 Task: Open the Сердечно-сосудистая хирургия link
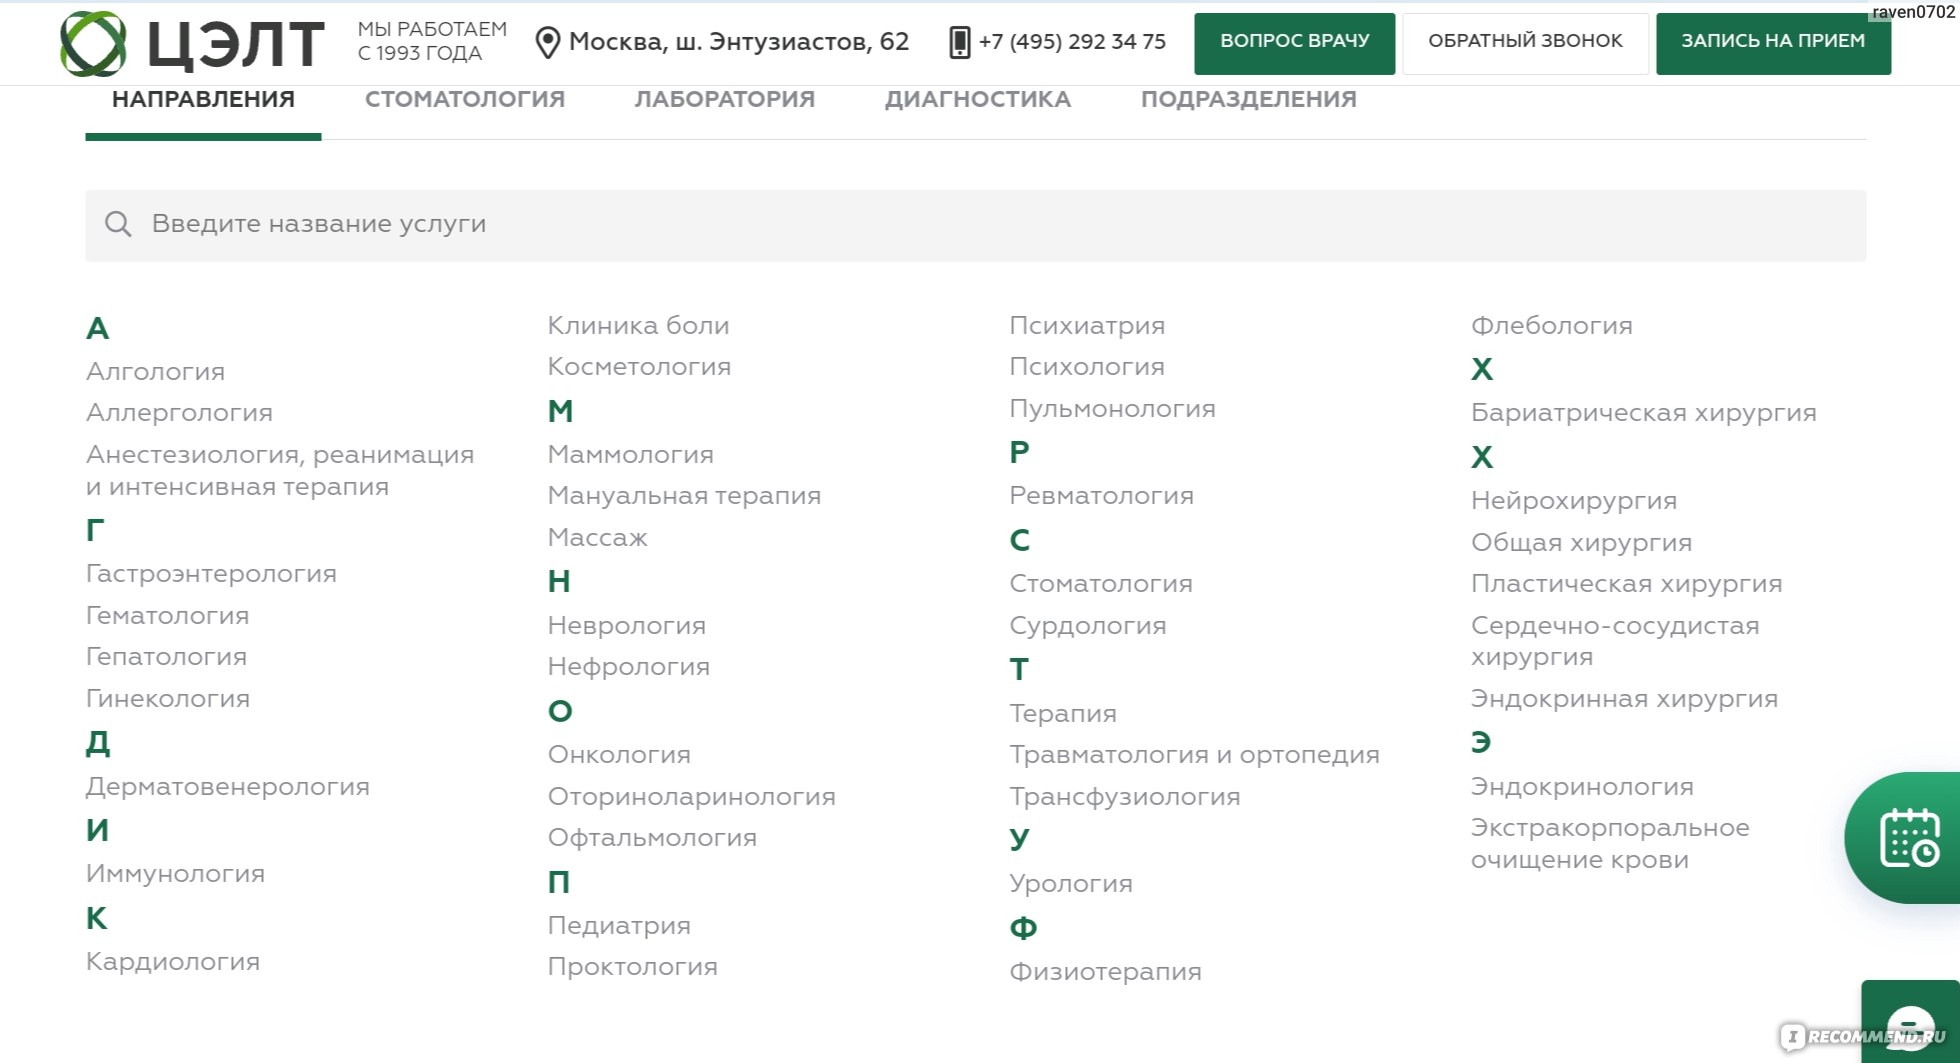[1615, 641]
